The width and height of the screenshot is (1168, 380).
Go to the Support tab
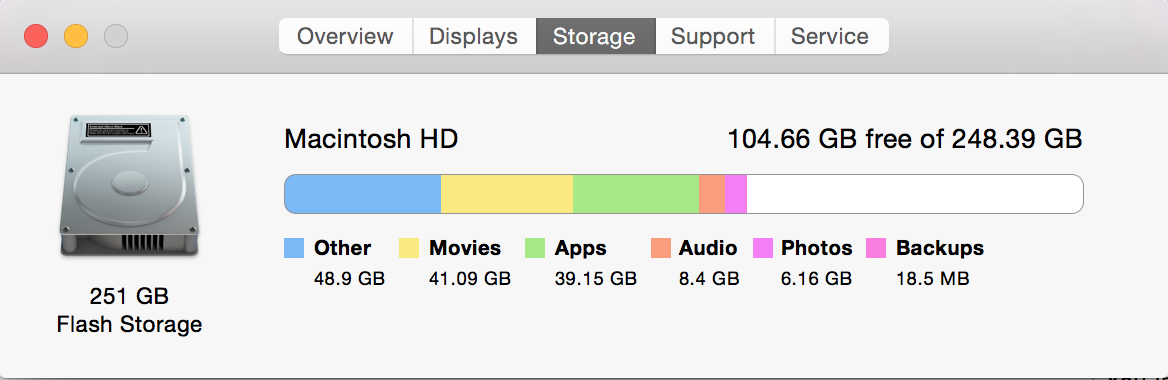pyautogui.click(x=714, y=37)
